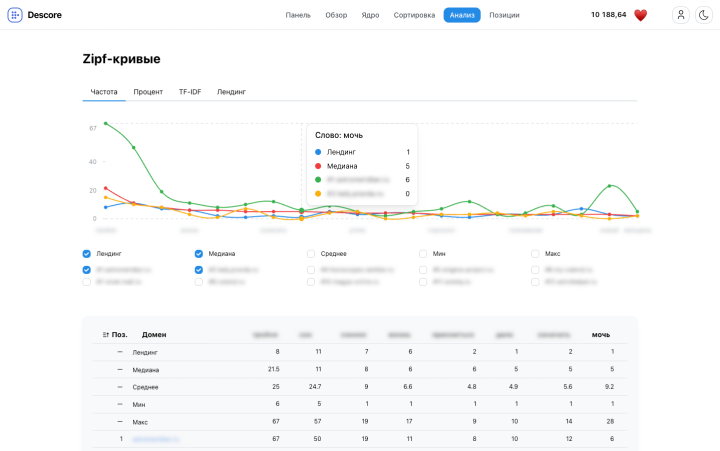Click the мочь column header

(x=601, y=334)
